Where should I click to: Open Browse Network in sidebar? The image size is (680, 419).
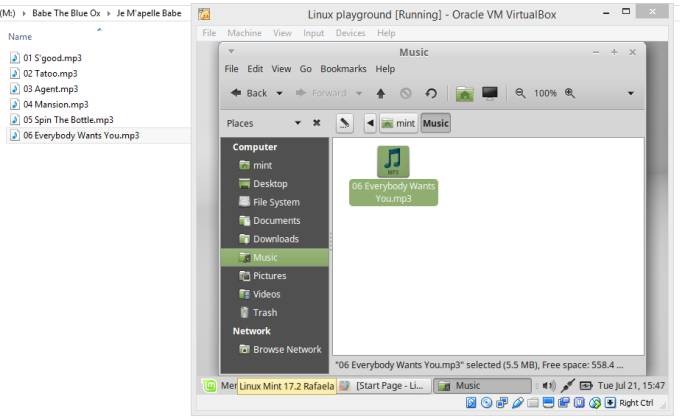[275, 349]
